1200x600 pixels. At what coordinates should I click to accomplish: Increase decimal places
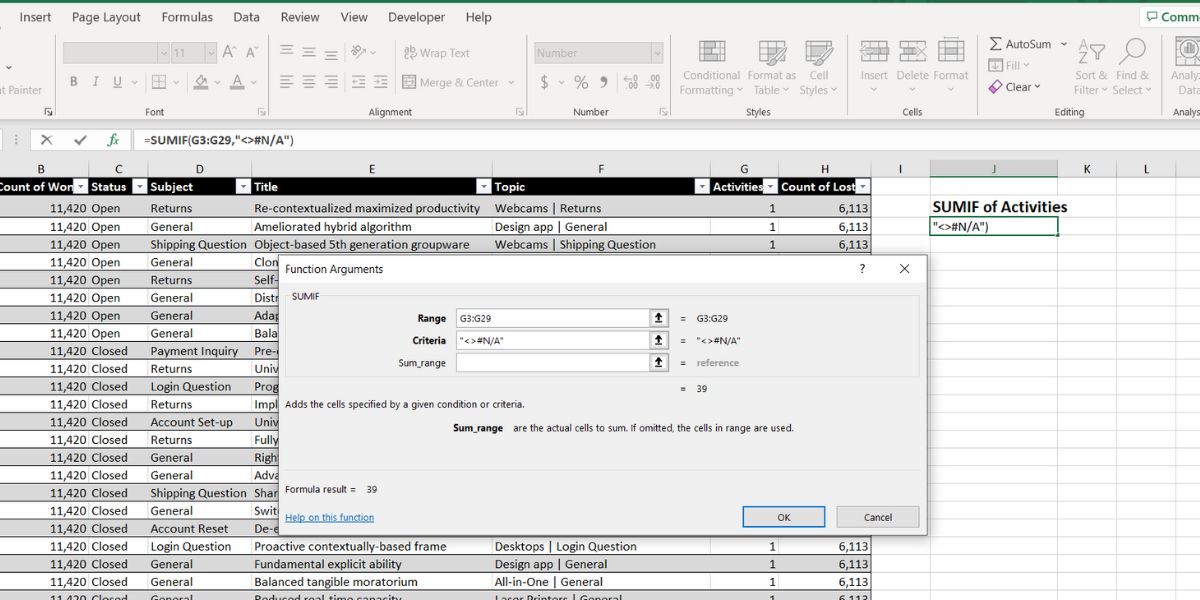click(631, 82)
